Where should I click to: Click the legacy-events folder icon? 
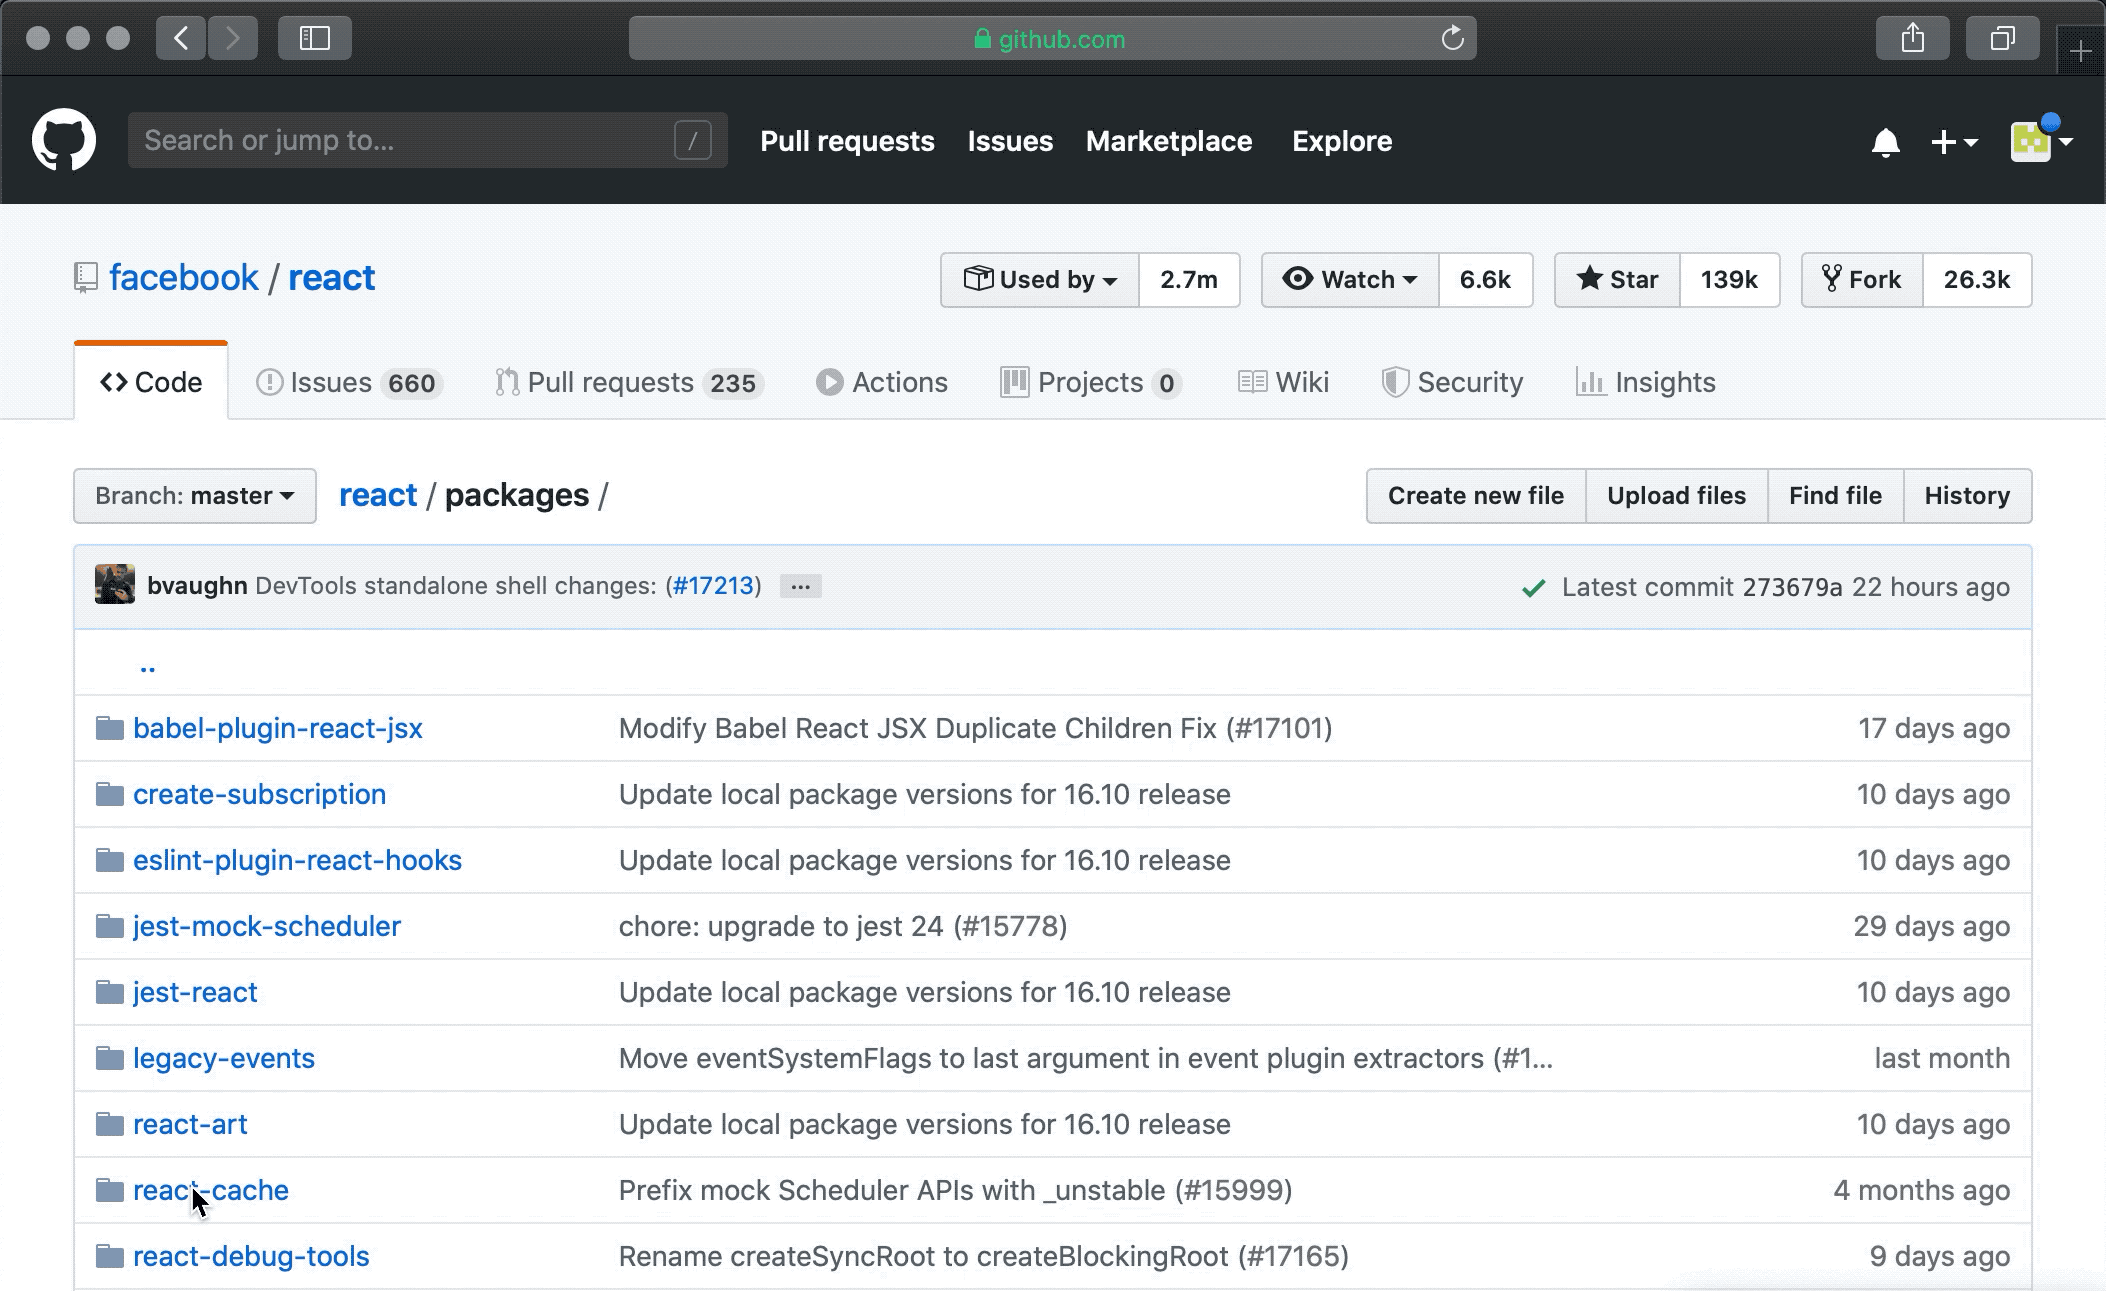tap(110, 1058)
